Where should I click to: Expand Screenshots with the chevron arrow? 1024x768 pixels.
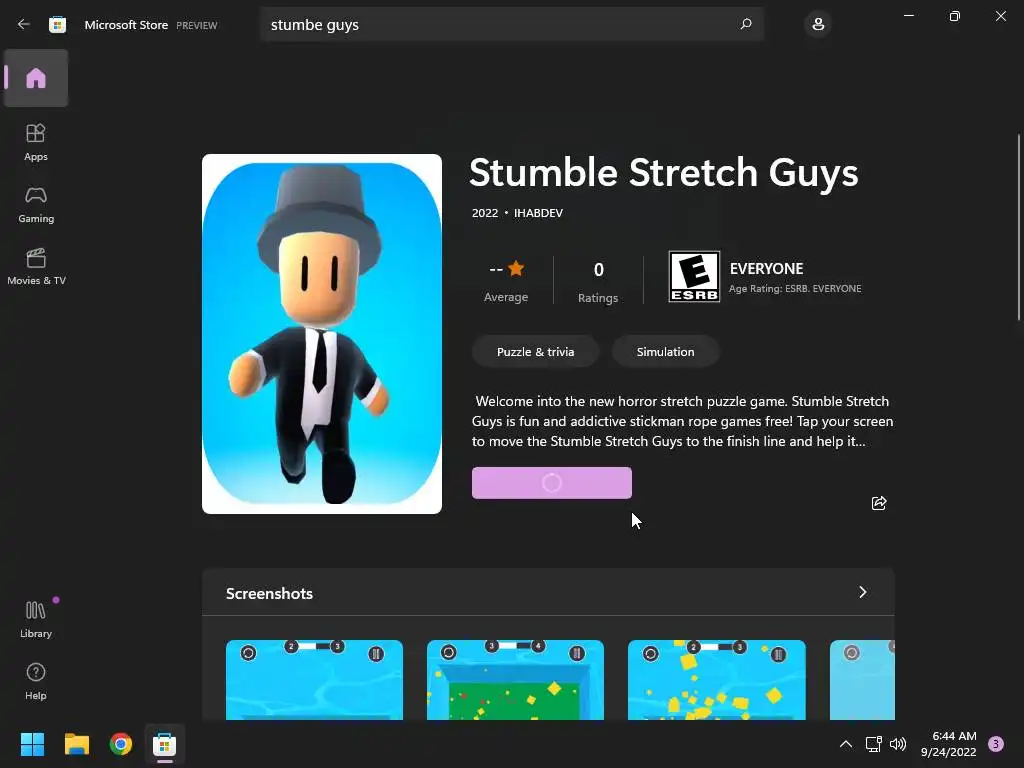tap(863, 592)
